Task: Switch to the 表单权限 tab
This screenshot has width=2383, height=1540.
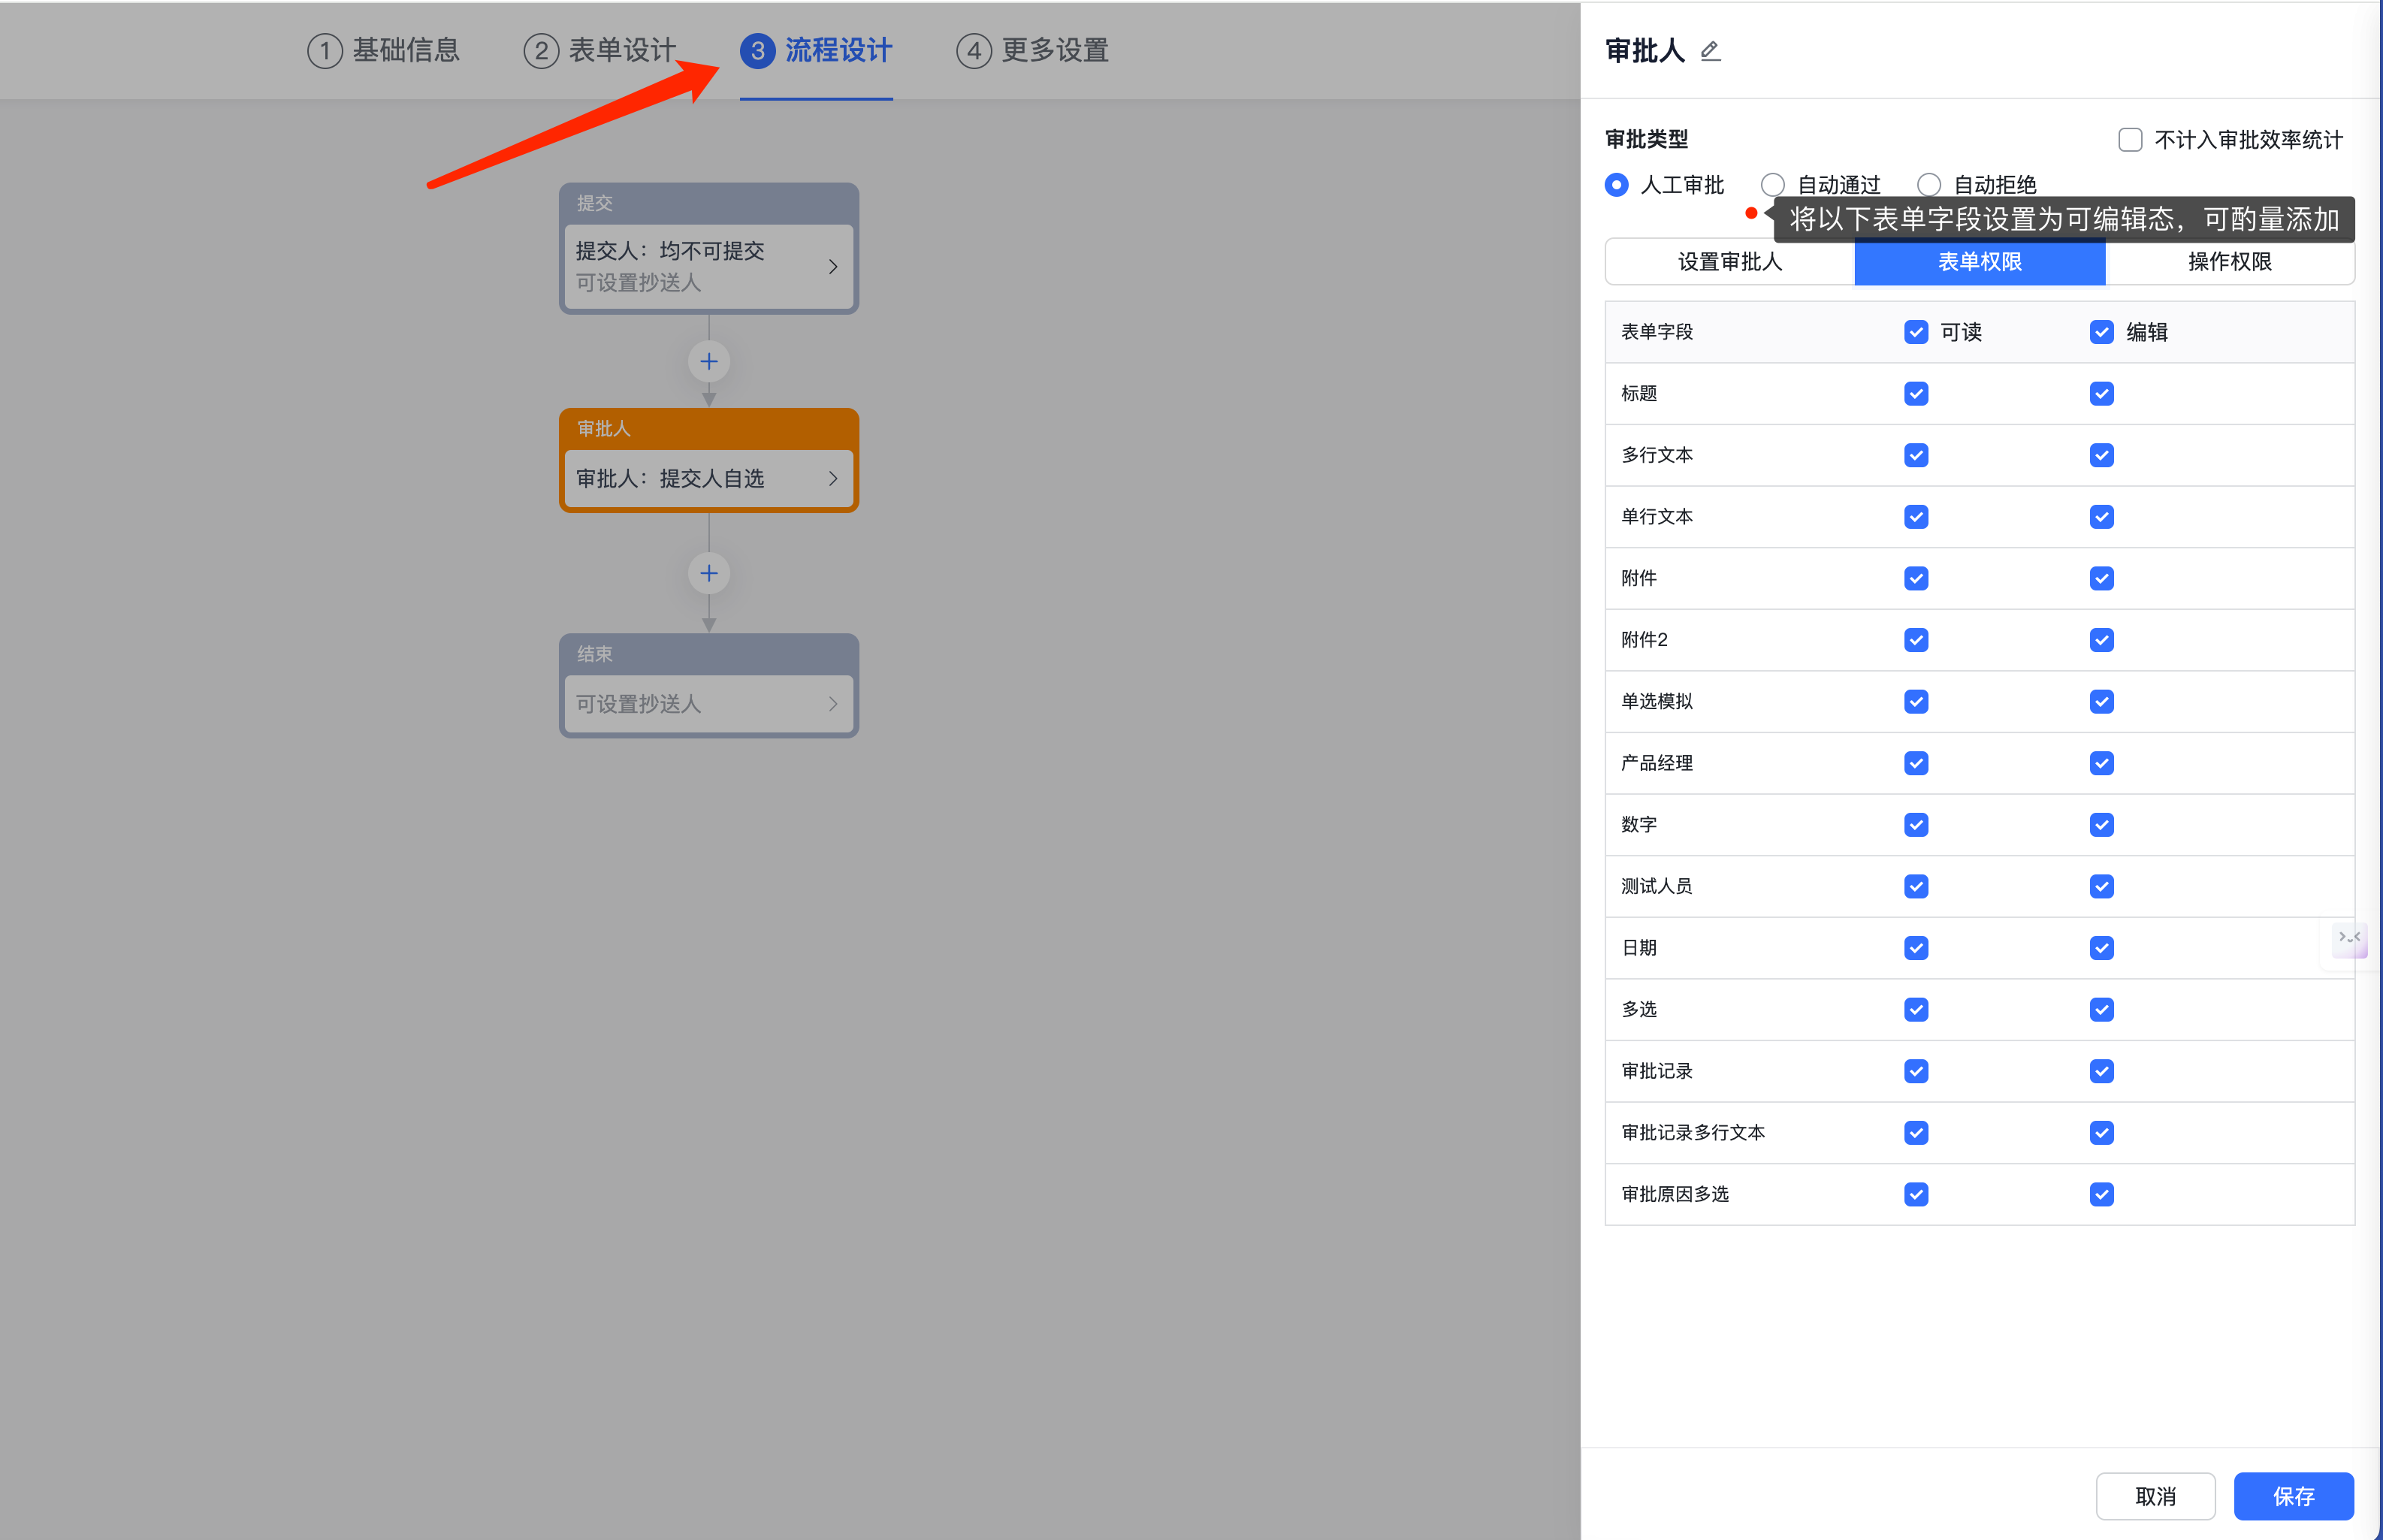Action: pyautogui.click(x=1980, y=262)
